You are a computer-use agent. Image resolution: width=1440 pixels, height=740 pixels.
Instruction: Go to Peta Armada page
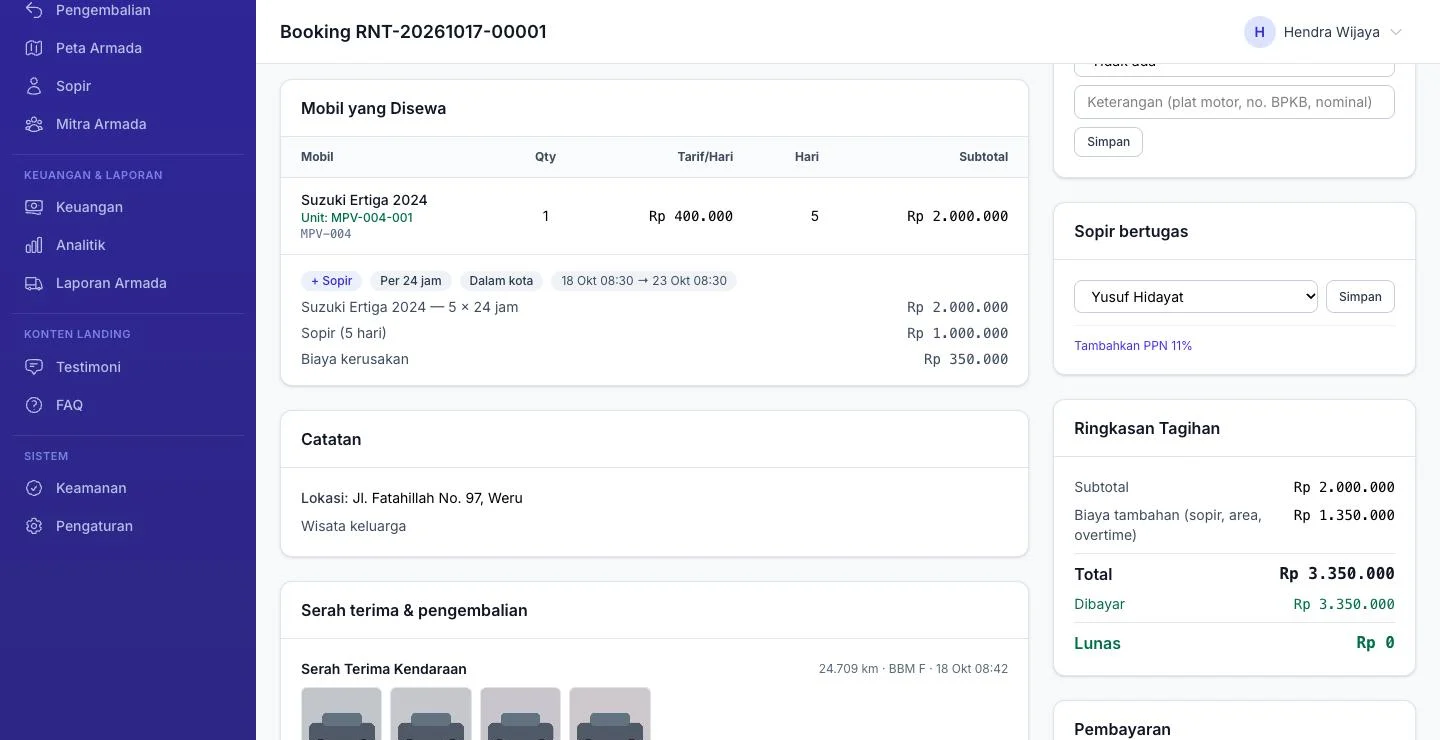click(x=128, y=48)
